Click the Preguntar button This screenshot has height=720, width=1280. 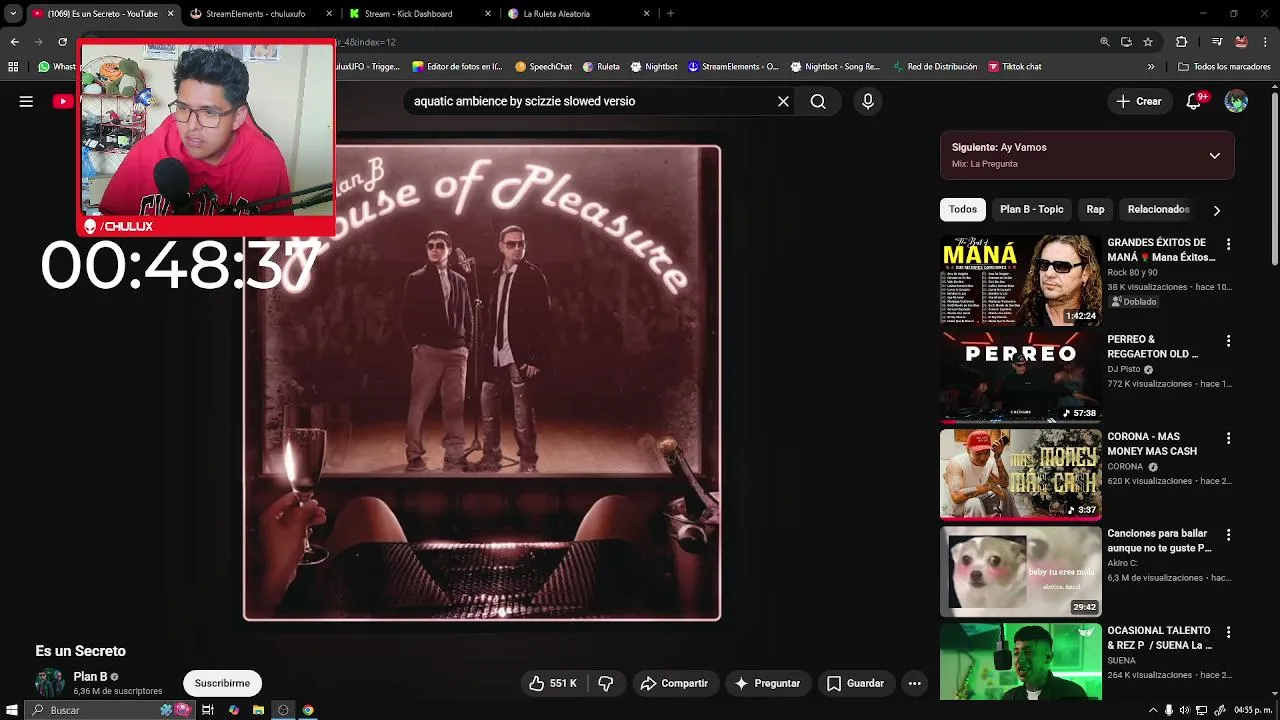[x=767, y=683]
